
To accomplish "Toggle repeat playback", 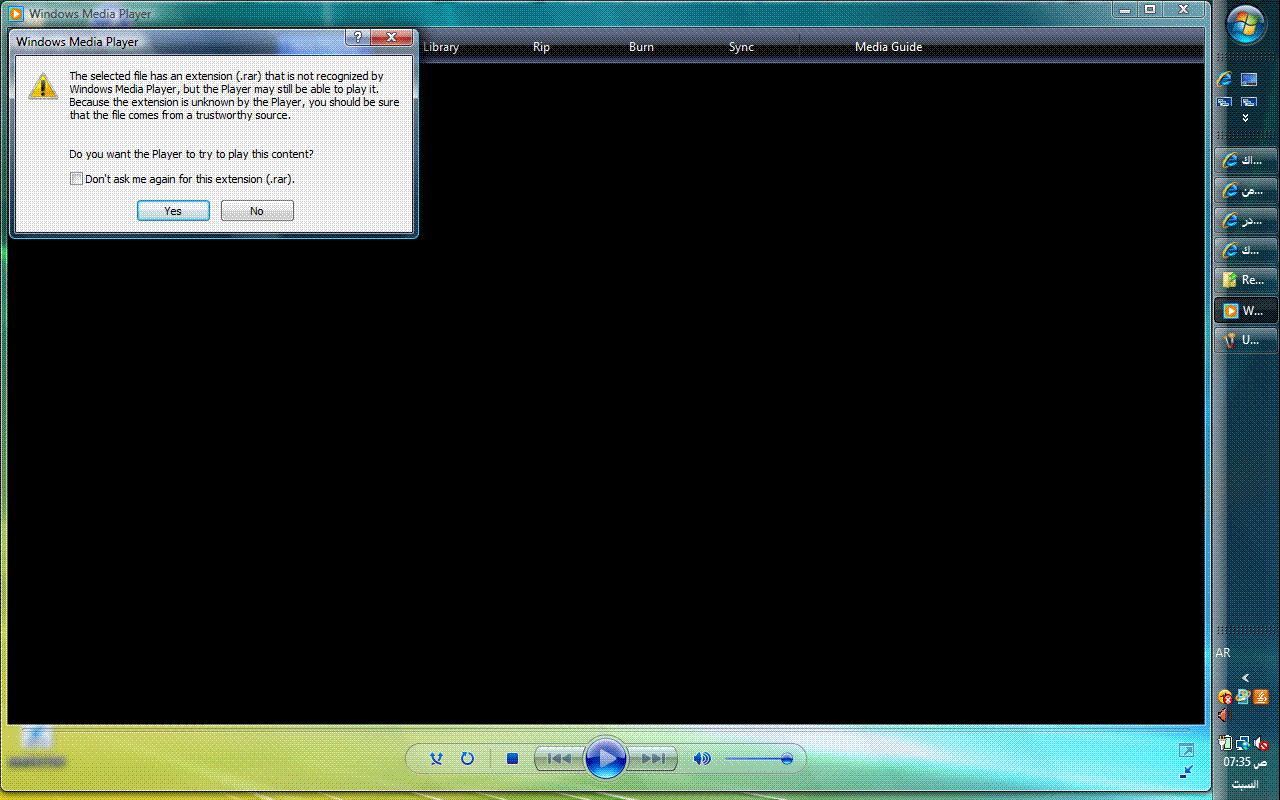I will coord(467,759).
